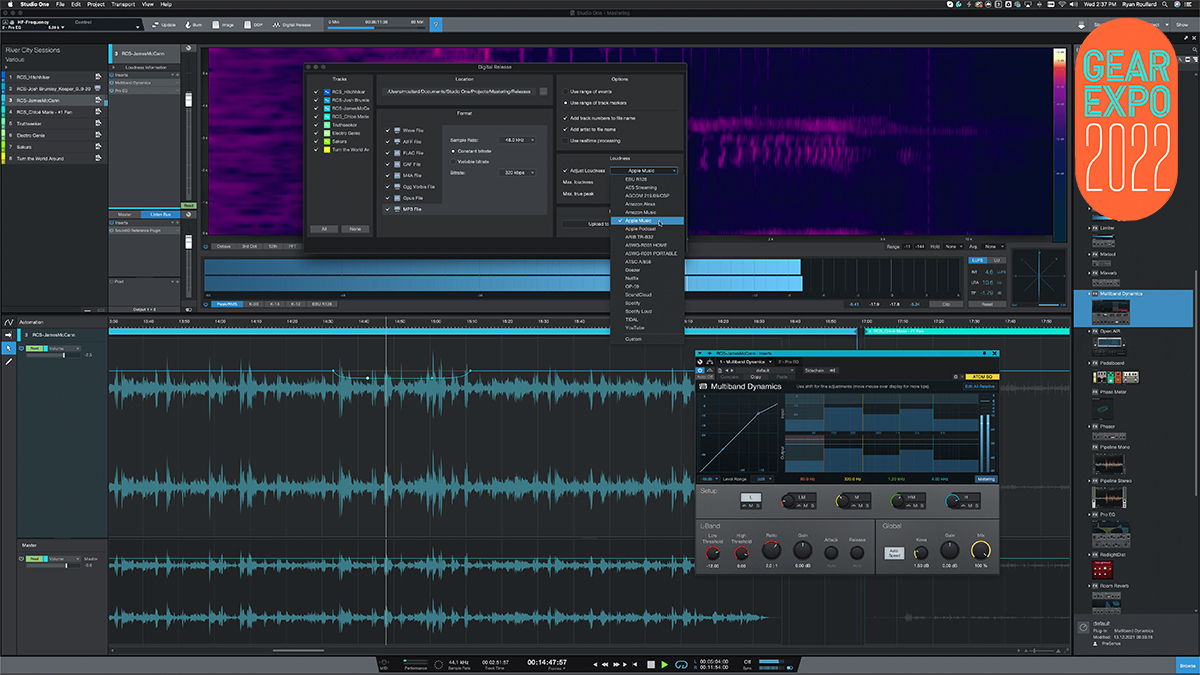Click the Auto Speed button in Global
1200x675 pixels.
894,553
